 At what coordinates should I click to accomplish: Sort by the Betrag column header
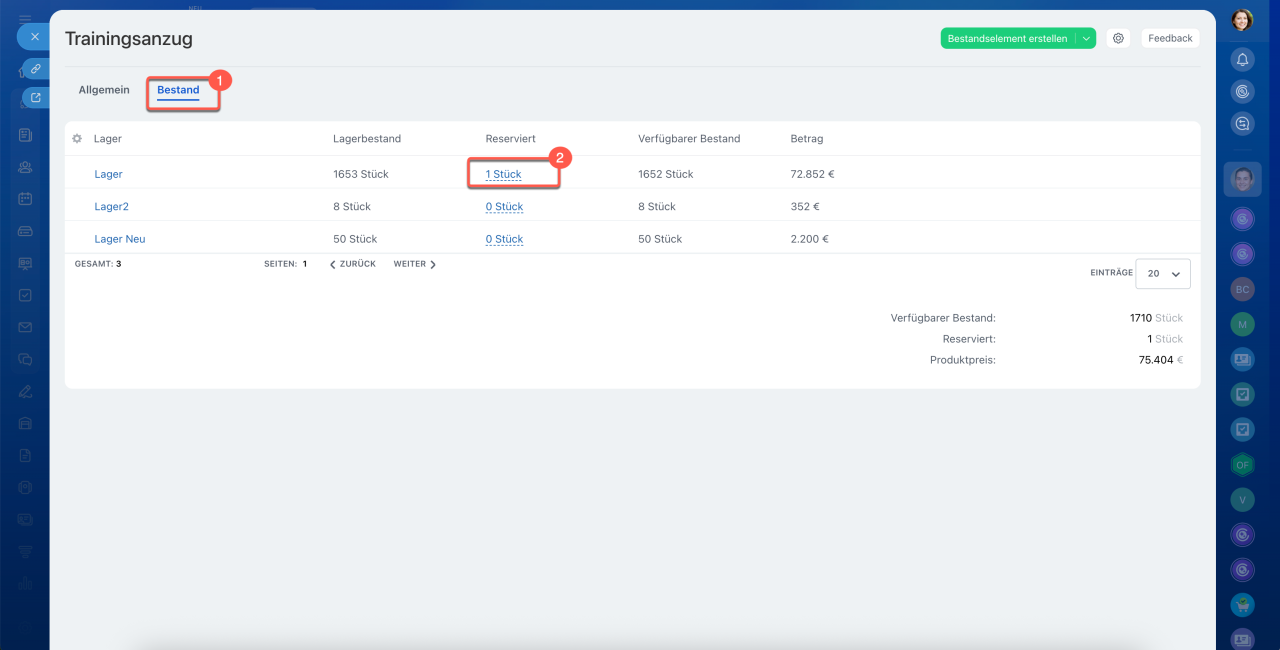click(x=807, y=139)
